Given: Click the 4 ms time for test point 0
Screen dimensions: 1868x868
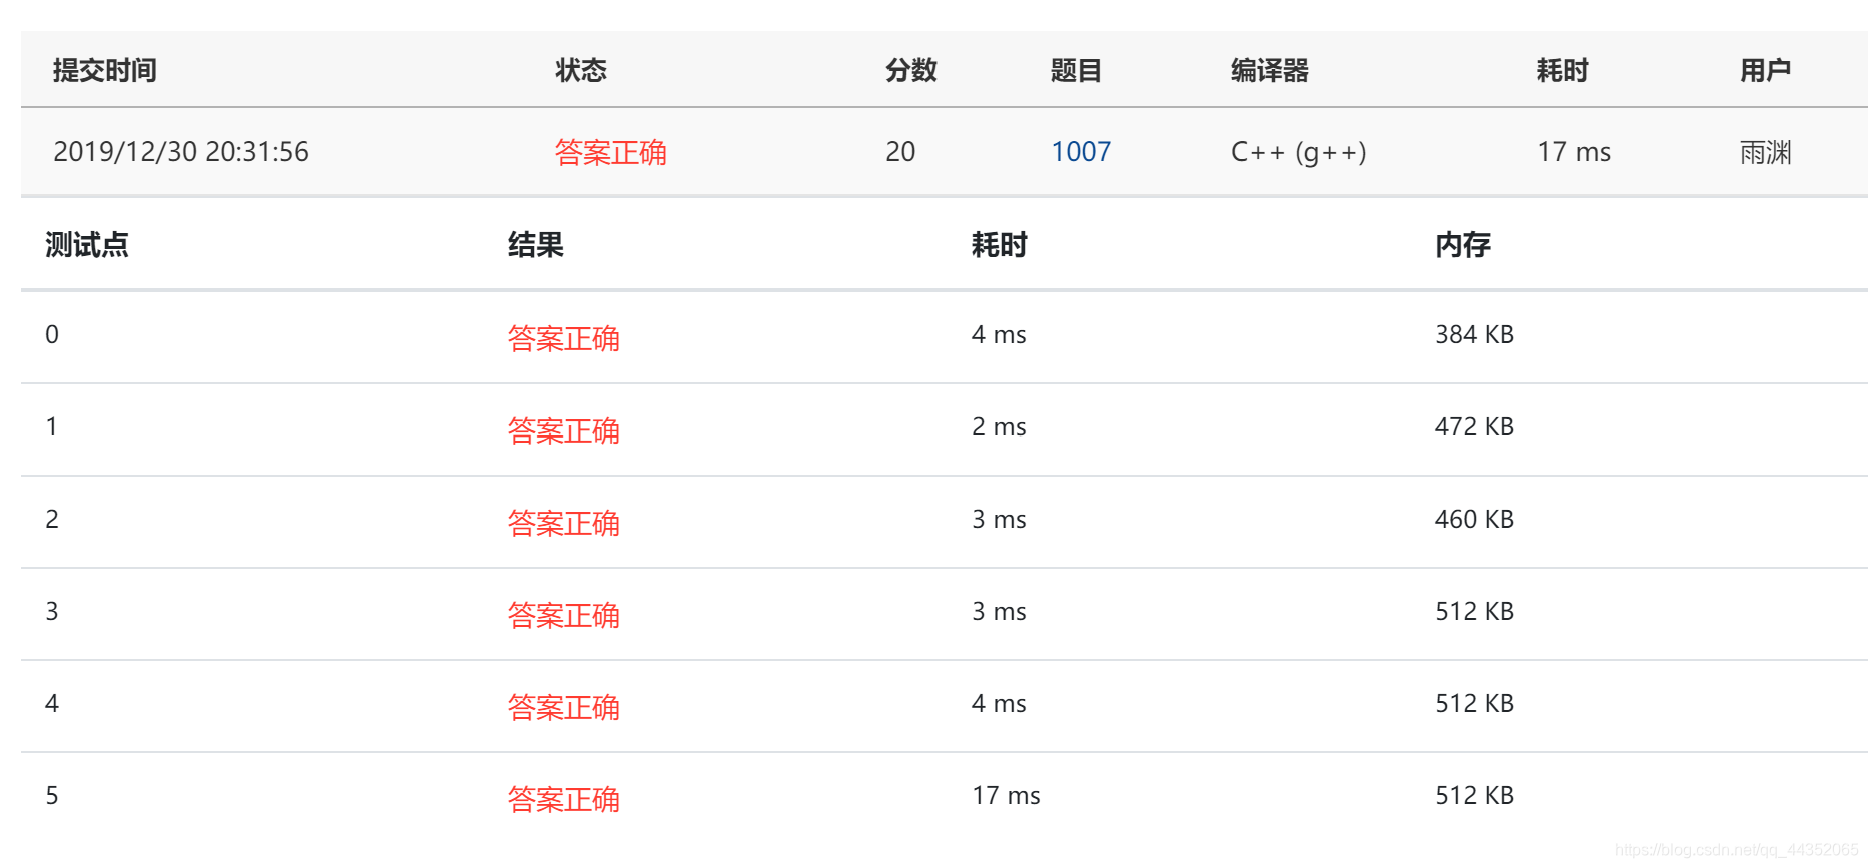Looking at the screenshot, I should (999, 334).
